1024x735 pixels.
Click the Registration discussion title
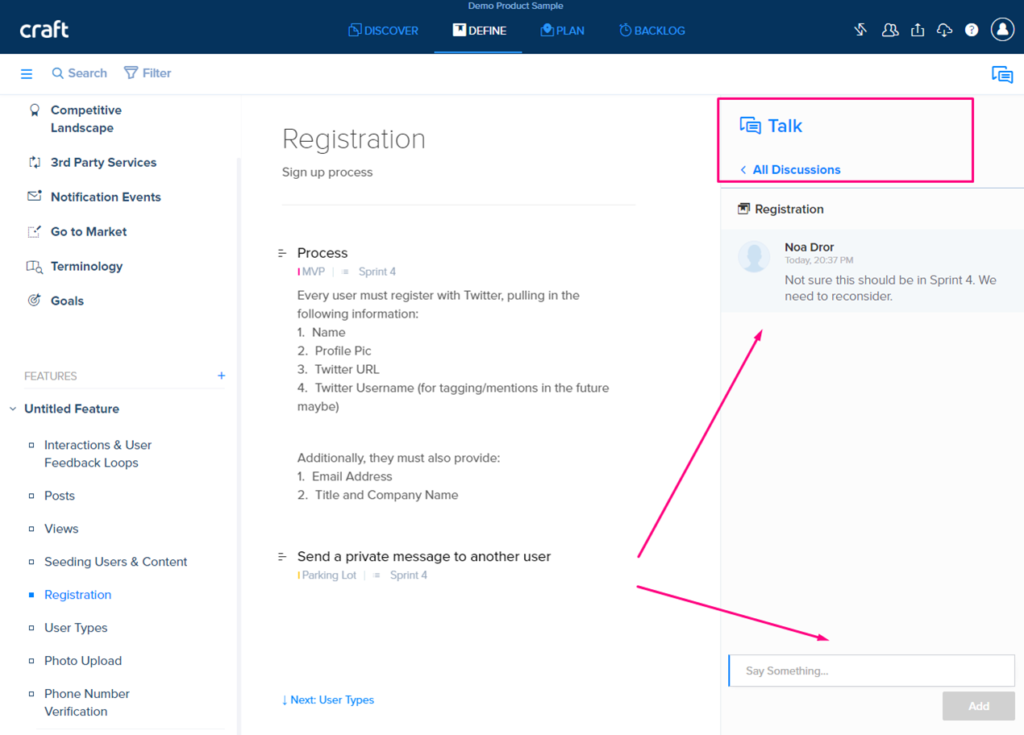pyautogui.click(x=789, y=209)
